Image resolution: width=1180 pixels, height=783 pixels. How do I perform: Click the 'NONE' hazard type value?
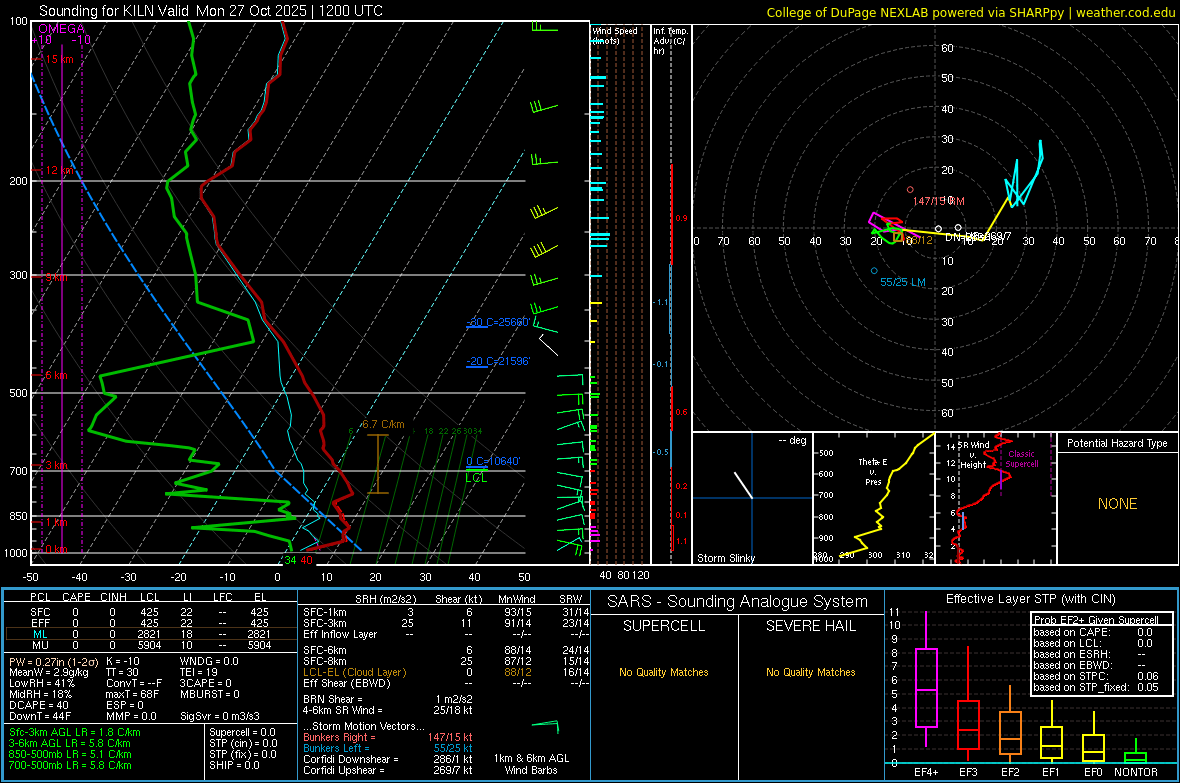tap(1118, 504)
